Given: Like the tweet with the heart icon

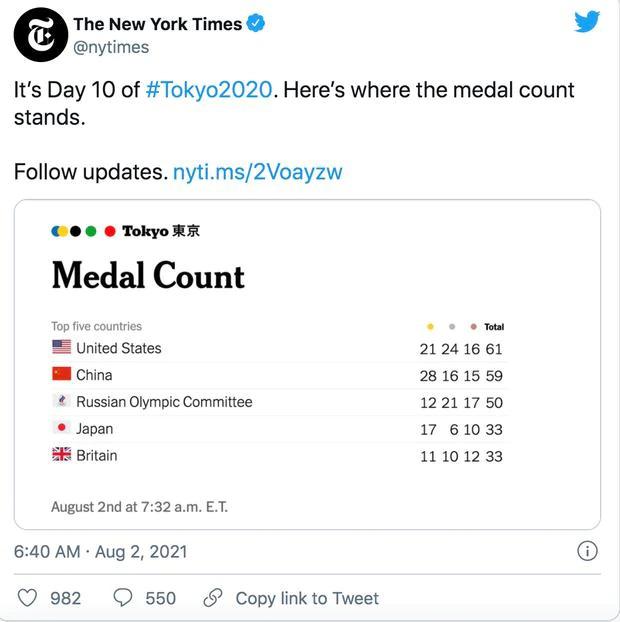Looking at the screenshot, I should pyautogui.click(x=29, y=598).
